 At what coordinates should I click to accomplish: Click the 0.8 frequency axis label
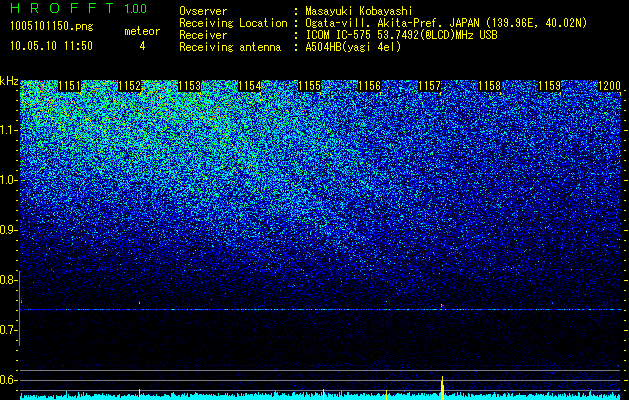pos(8,280)
